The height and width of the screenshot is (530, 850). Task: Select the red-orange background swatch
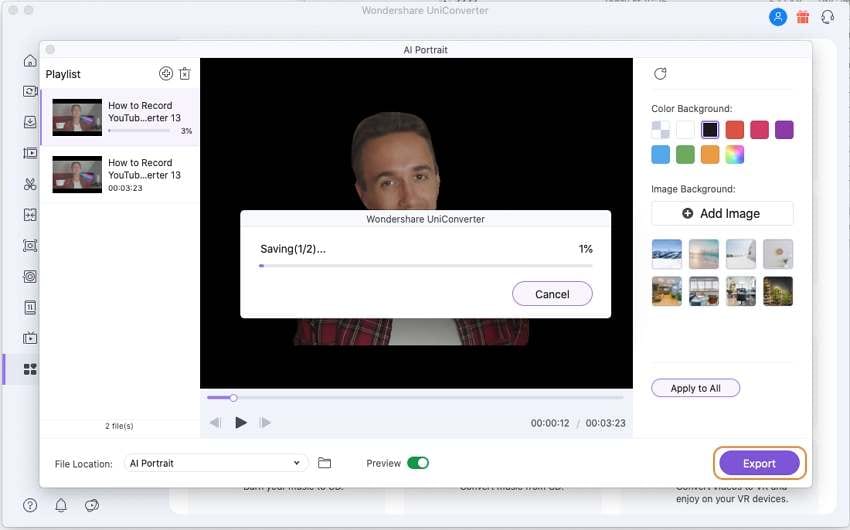point(735,130)
